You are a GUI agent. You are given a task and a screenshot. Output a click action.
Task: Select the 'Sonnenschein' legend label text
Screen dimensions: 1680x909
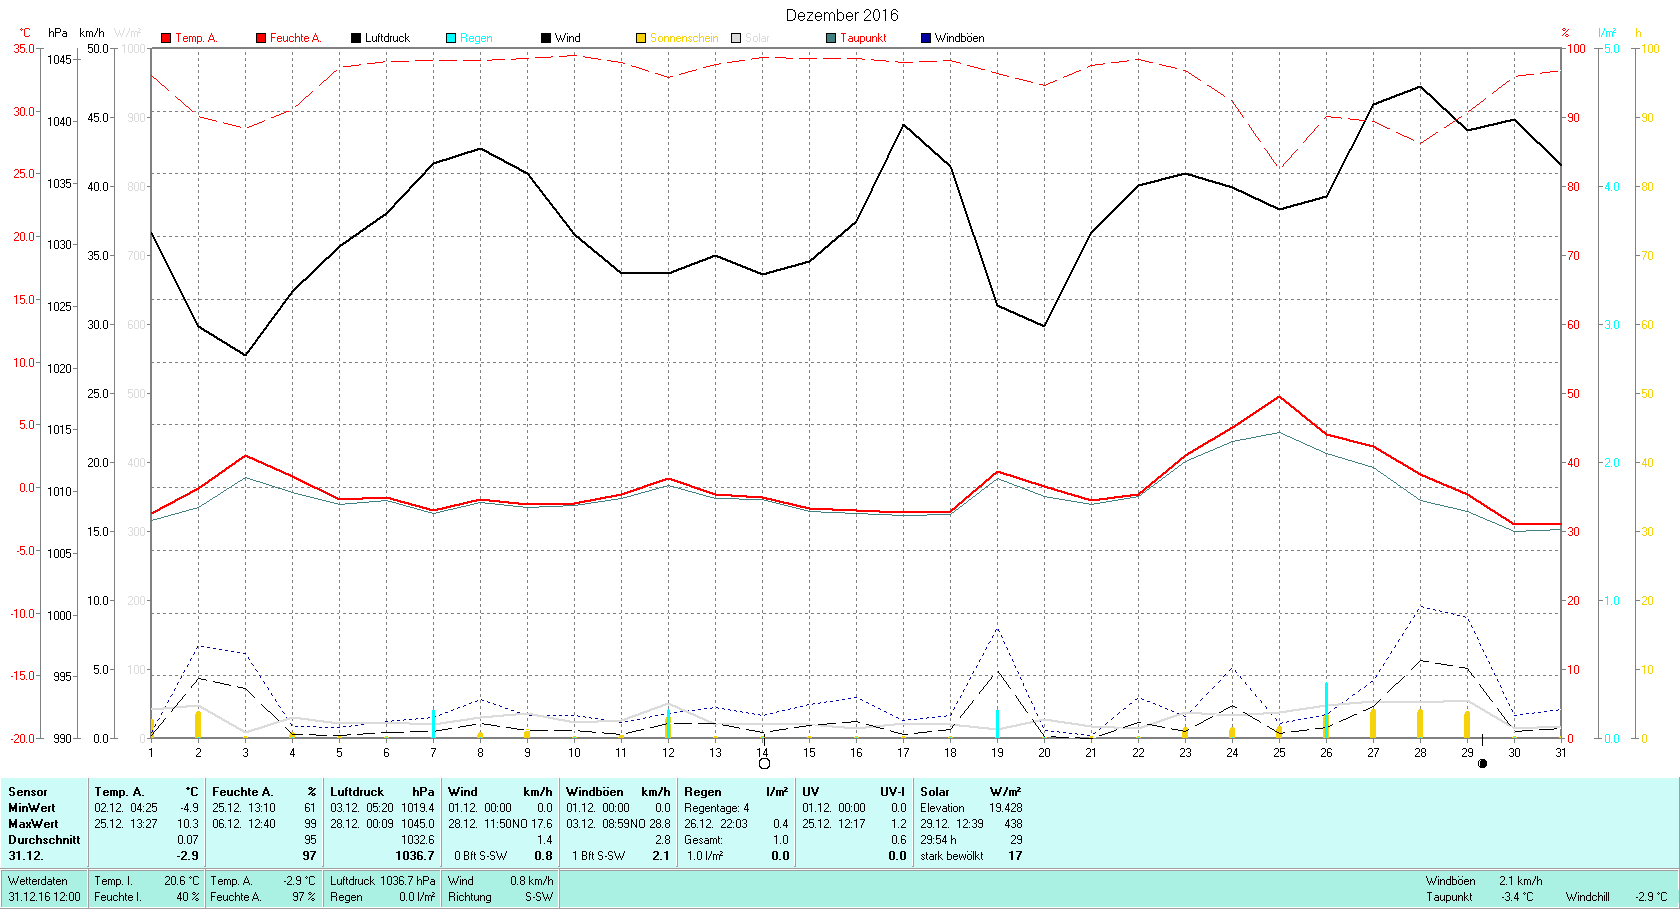pyautogui.click(x=684, y=38)
